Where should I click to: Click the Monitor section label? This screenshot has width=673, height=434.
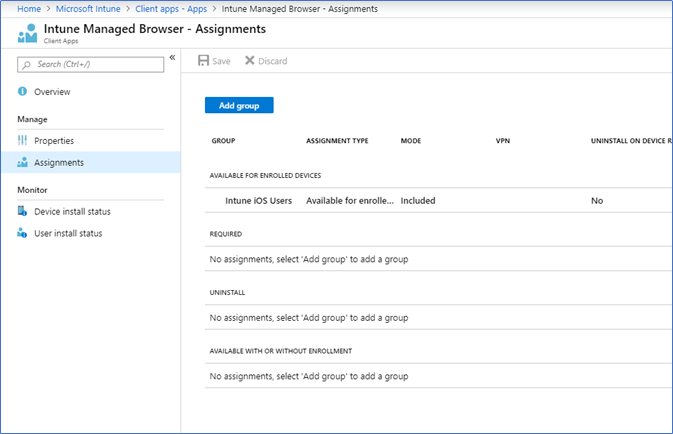click(32, 190)
